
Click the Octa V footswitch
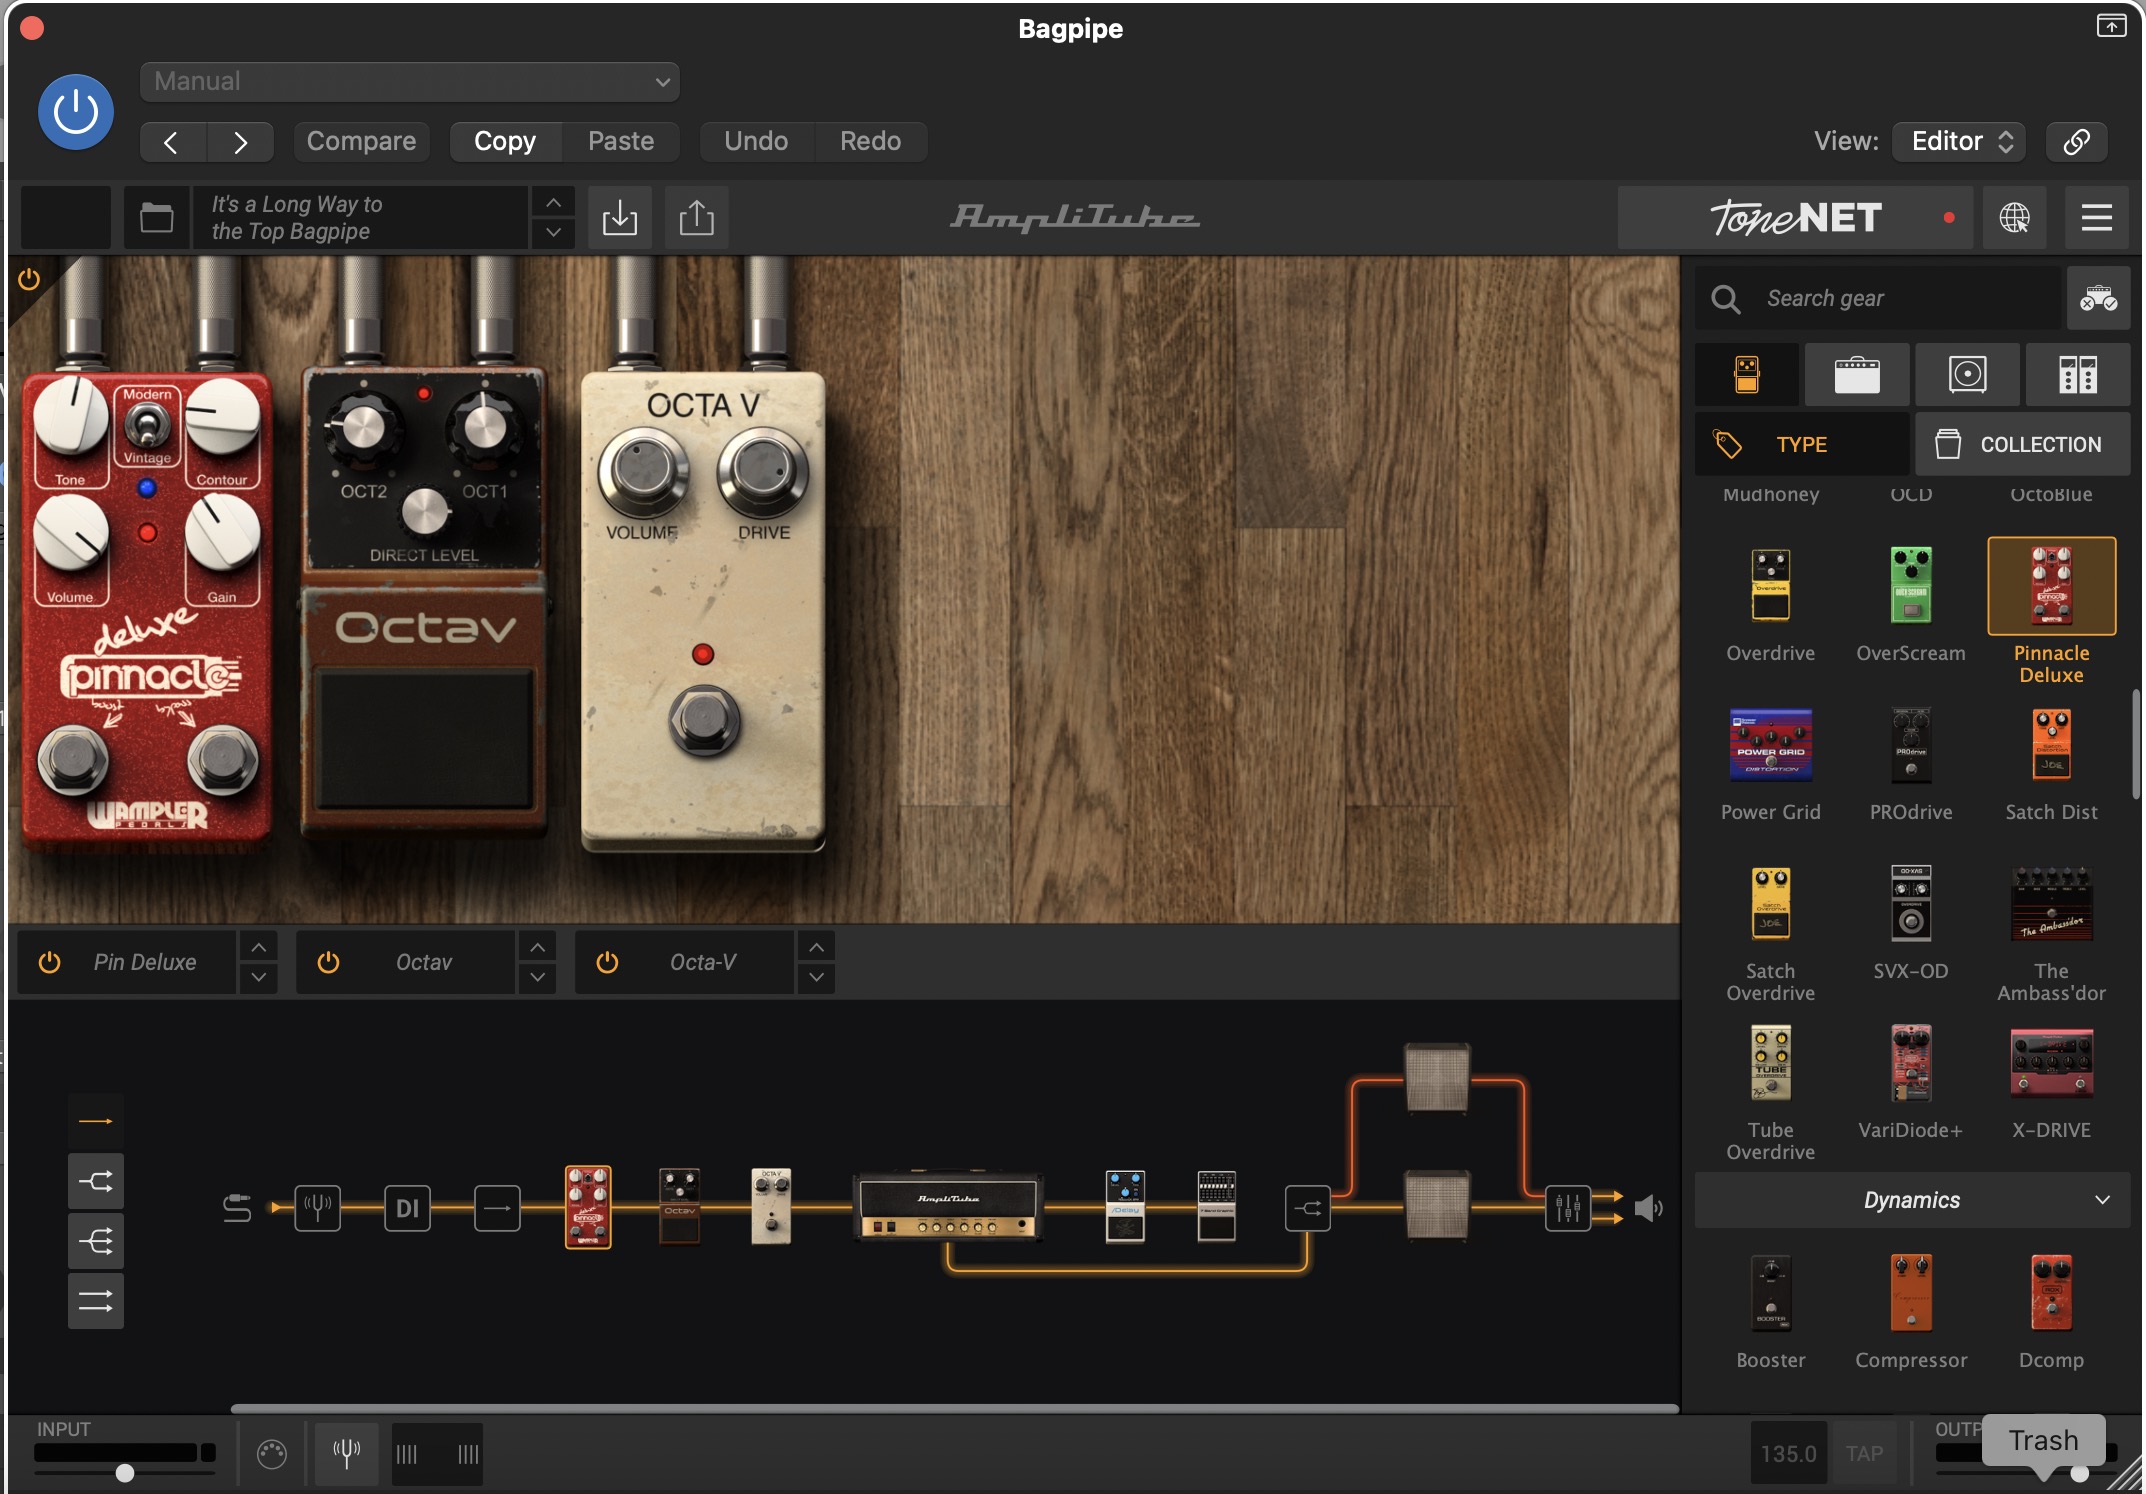(x=704, y=720)
